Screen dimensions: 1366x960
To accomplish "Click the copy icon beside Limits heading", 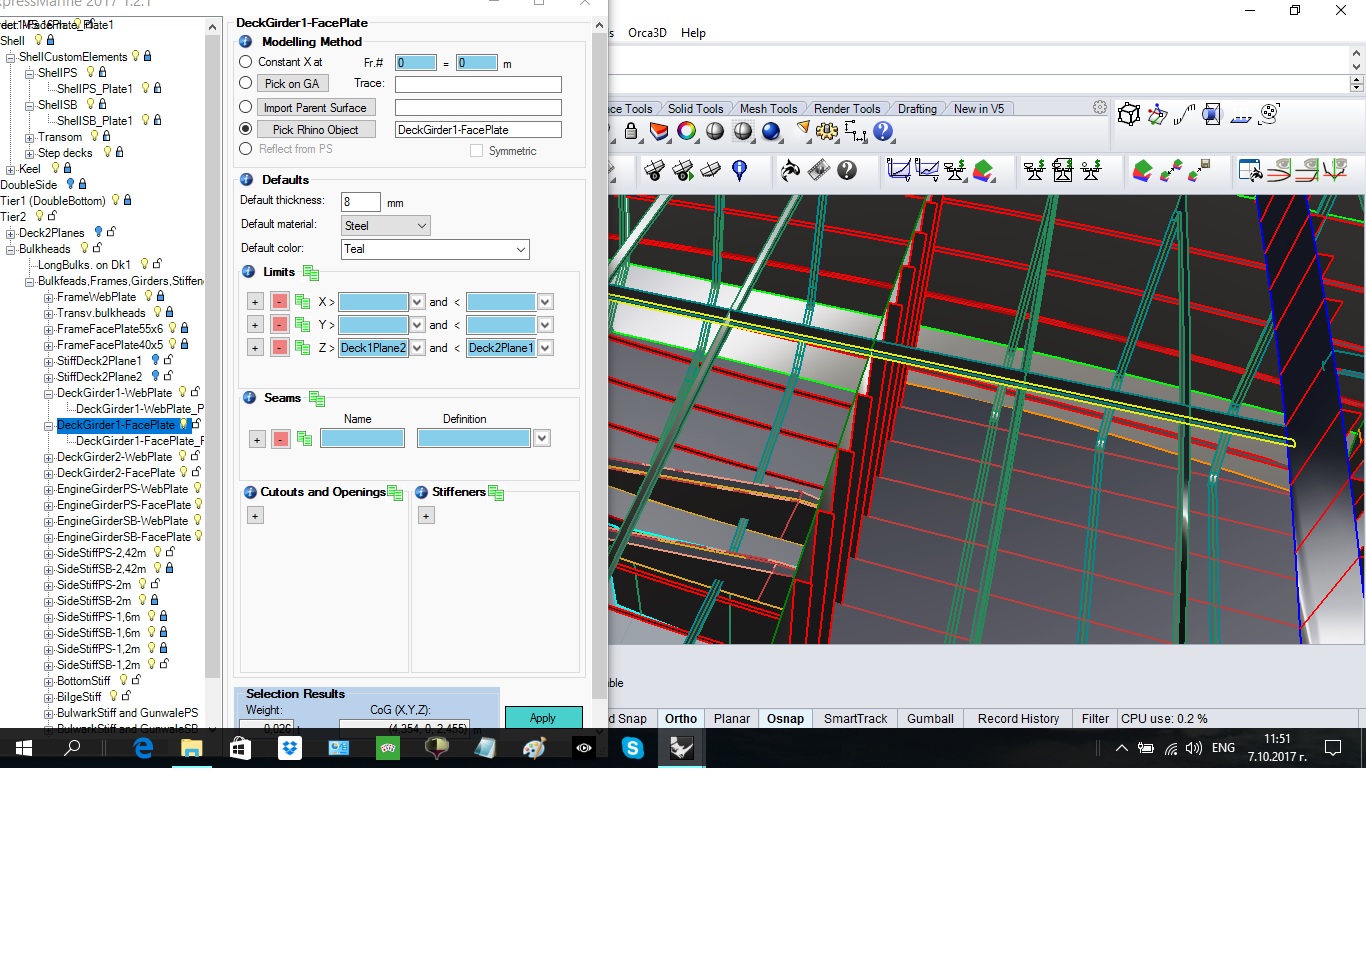I will click(x=311, y=273).
